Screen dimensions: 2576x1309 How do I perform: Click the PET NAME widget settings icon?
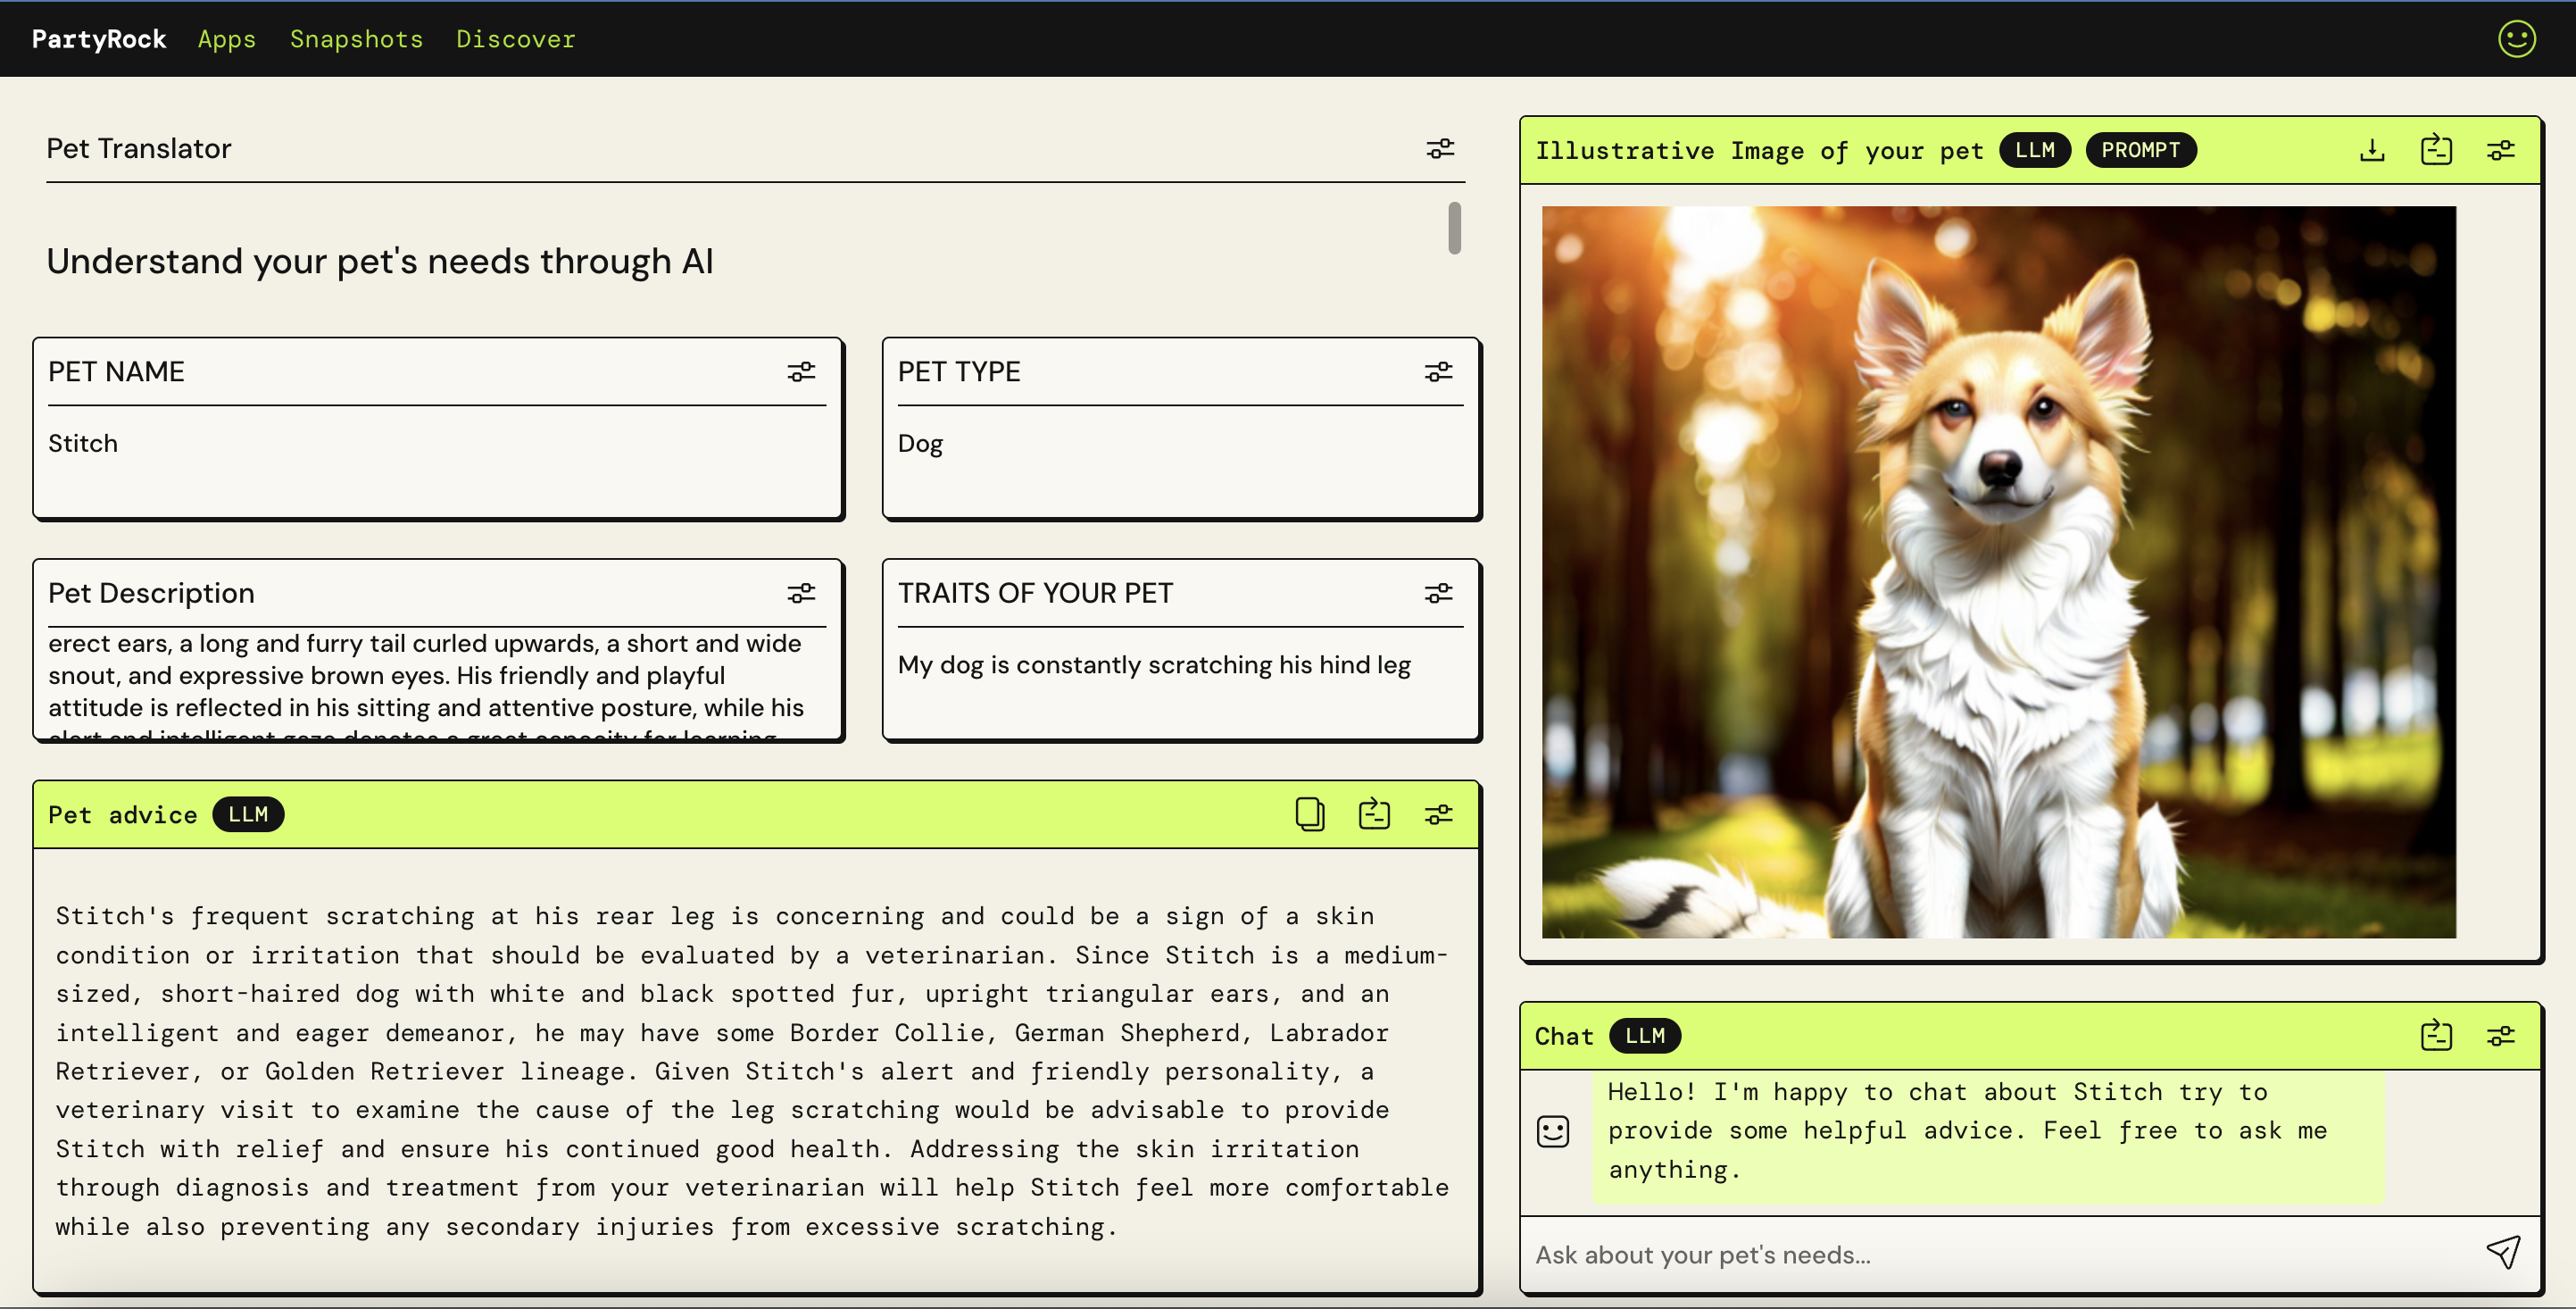coord(801,372)
